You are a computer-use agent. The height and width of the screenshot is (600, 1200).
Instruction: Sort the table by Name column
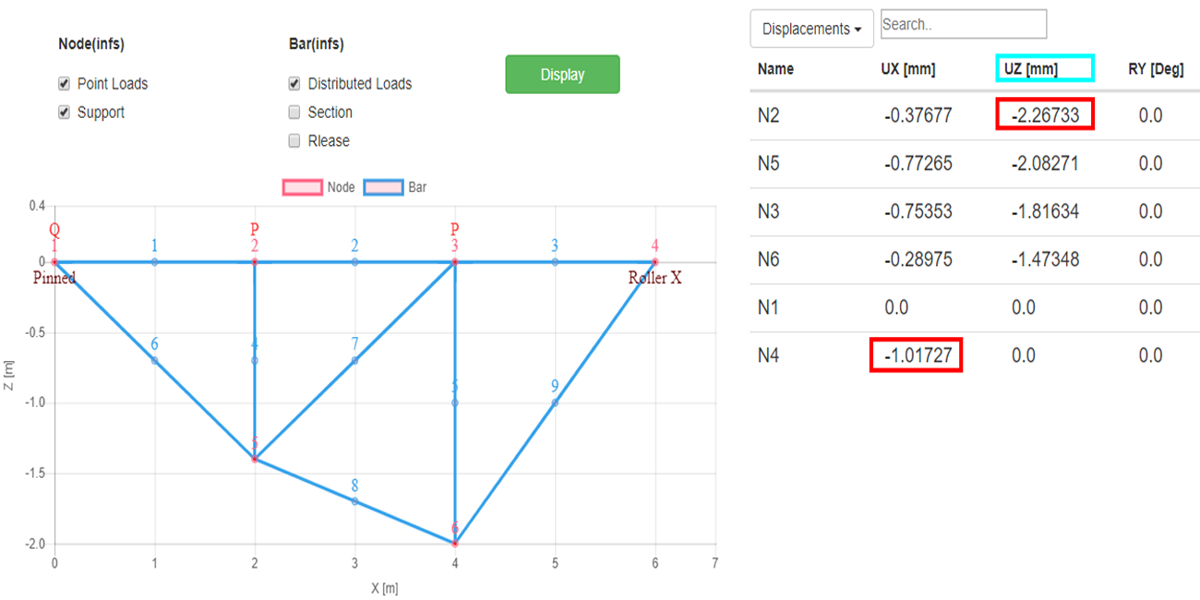[775, 69]
